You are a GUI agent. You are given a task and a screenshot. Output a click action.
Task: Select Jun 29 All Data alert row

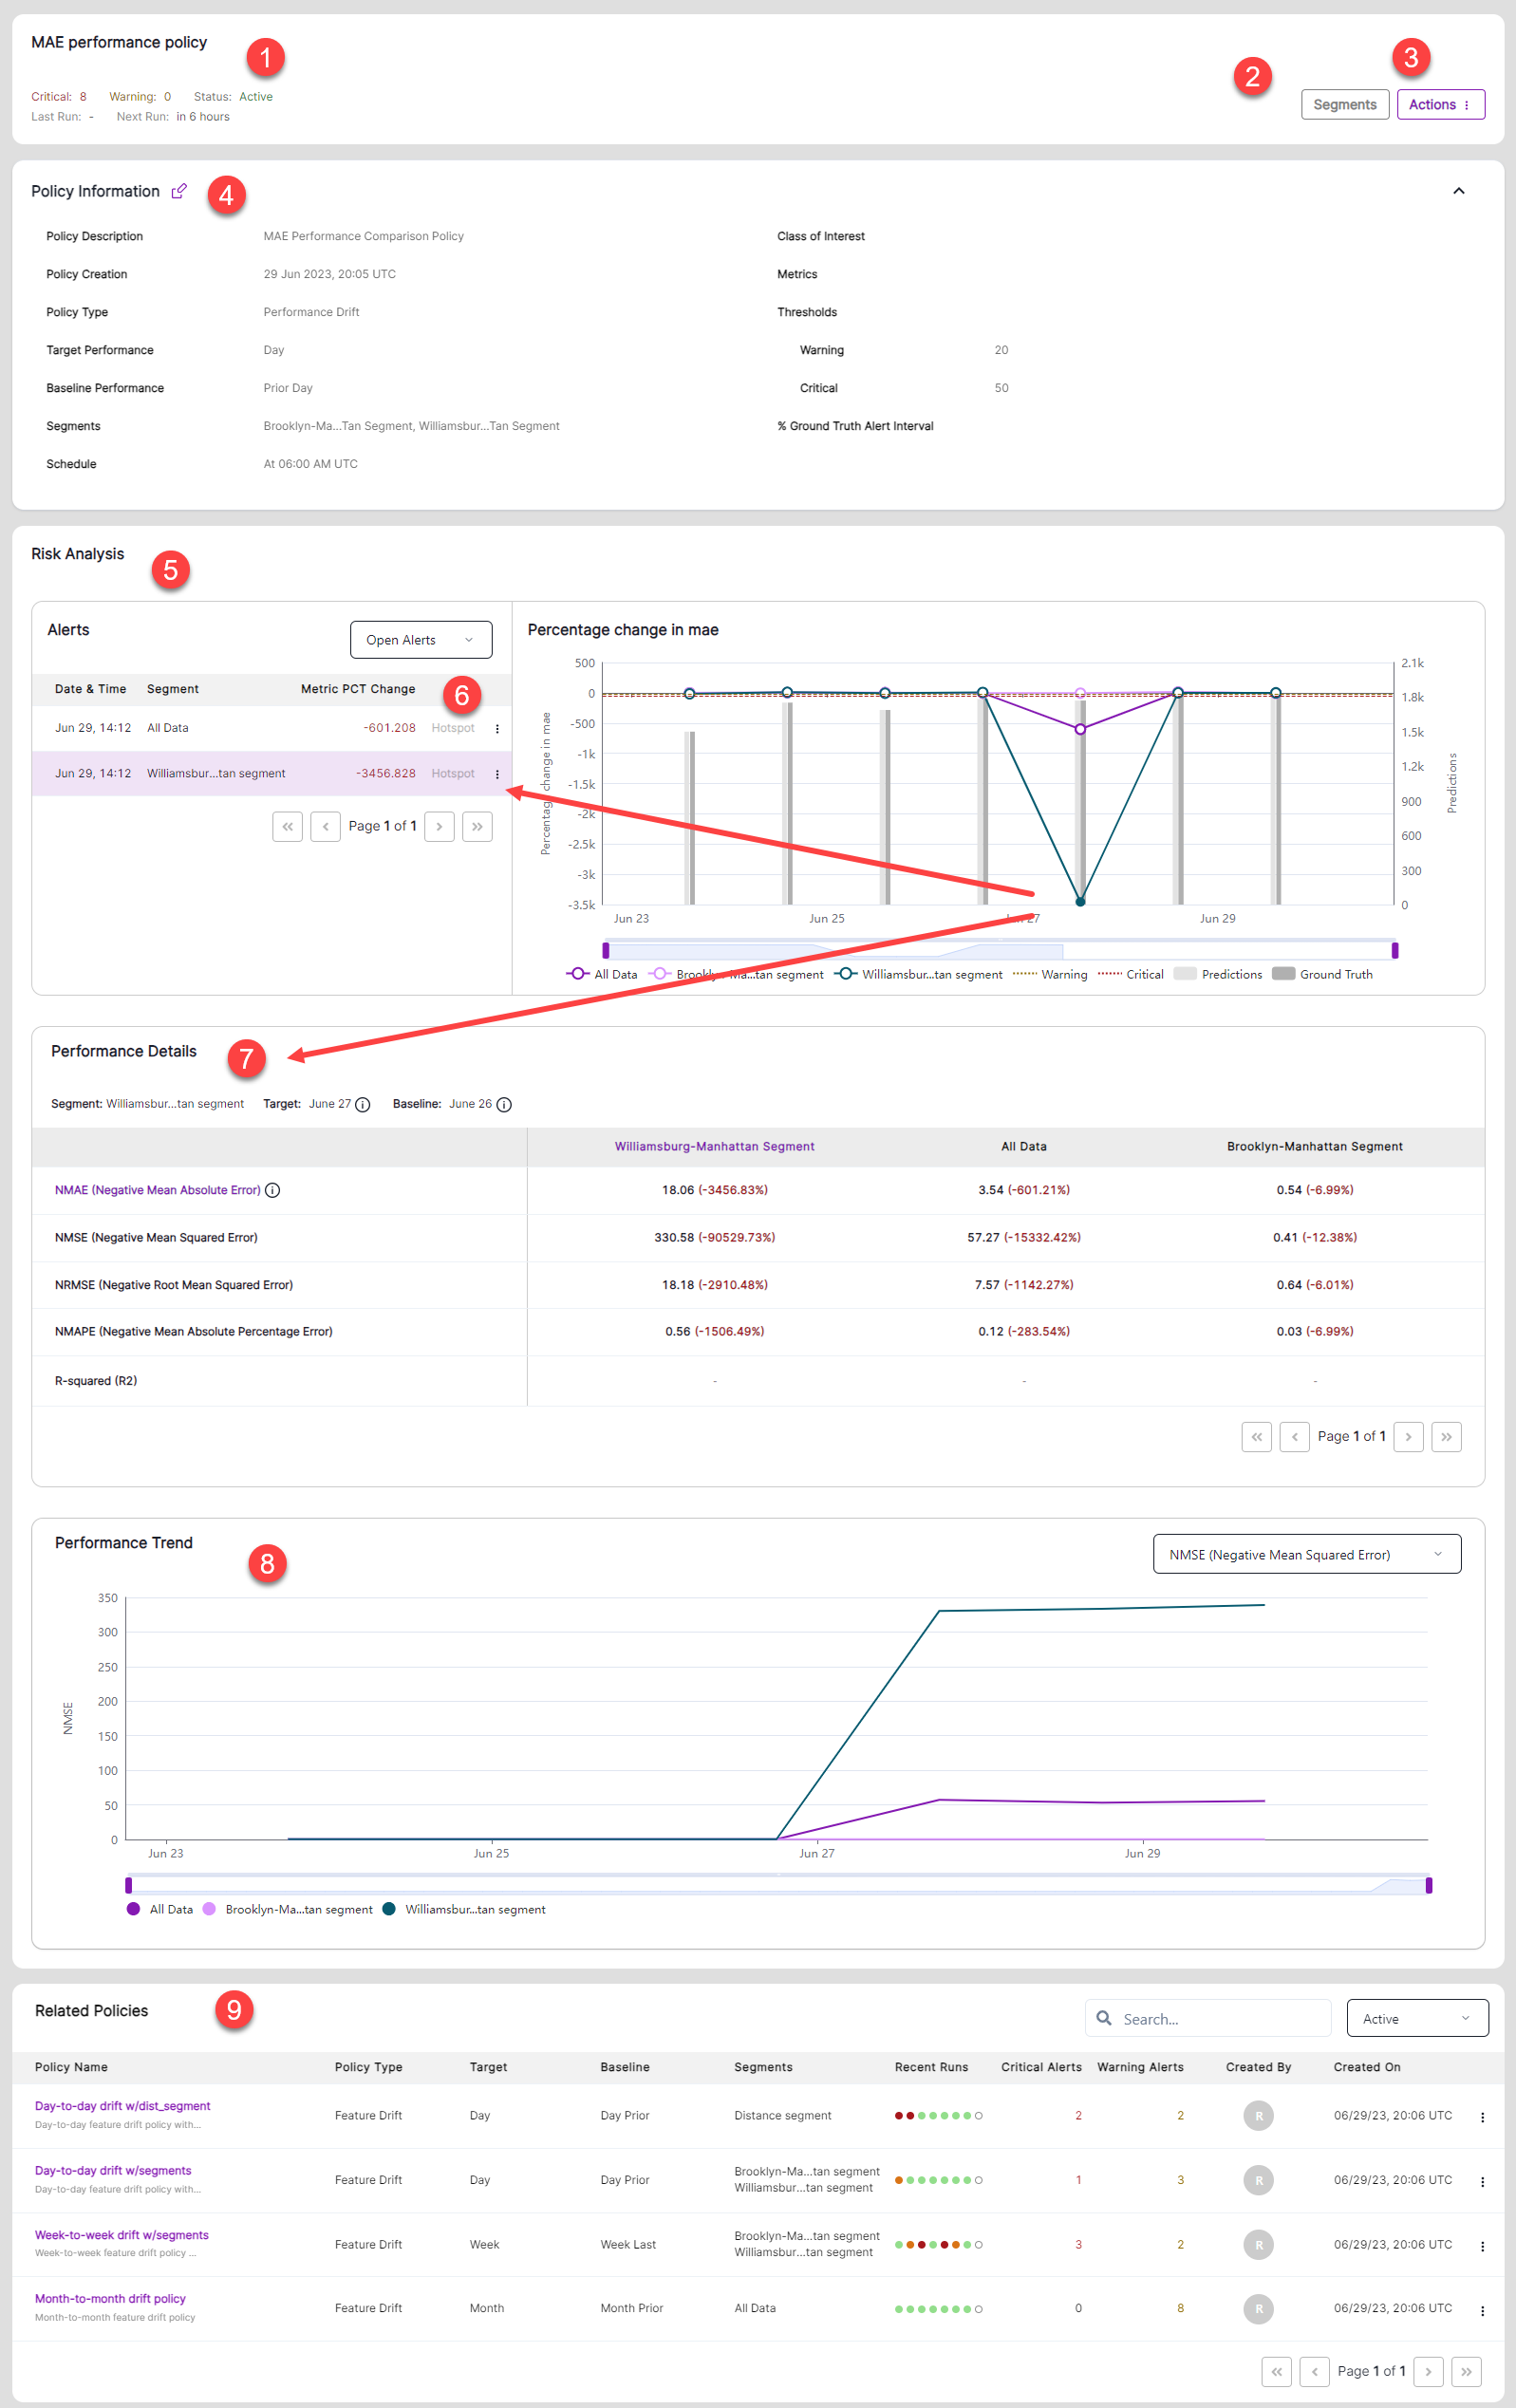[x=272, y=728]
